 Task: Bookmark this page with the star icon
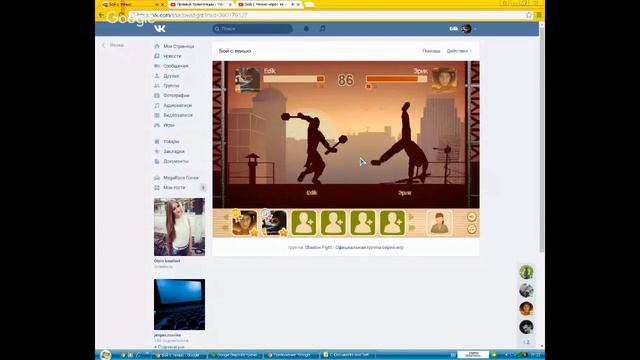[x=529, y=15]
